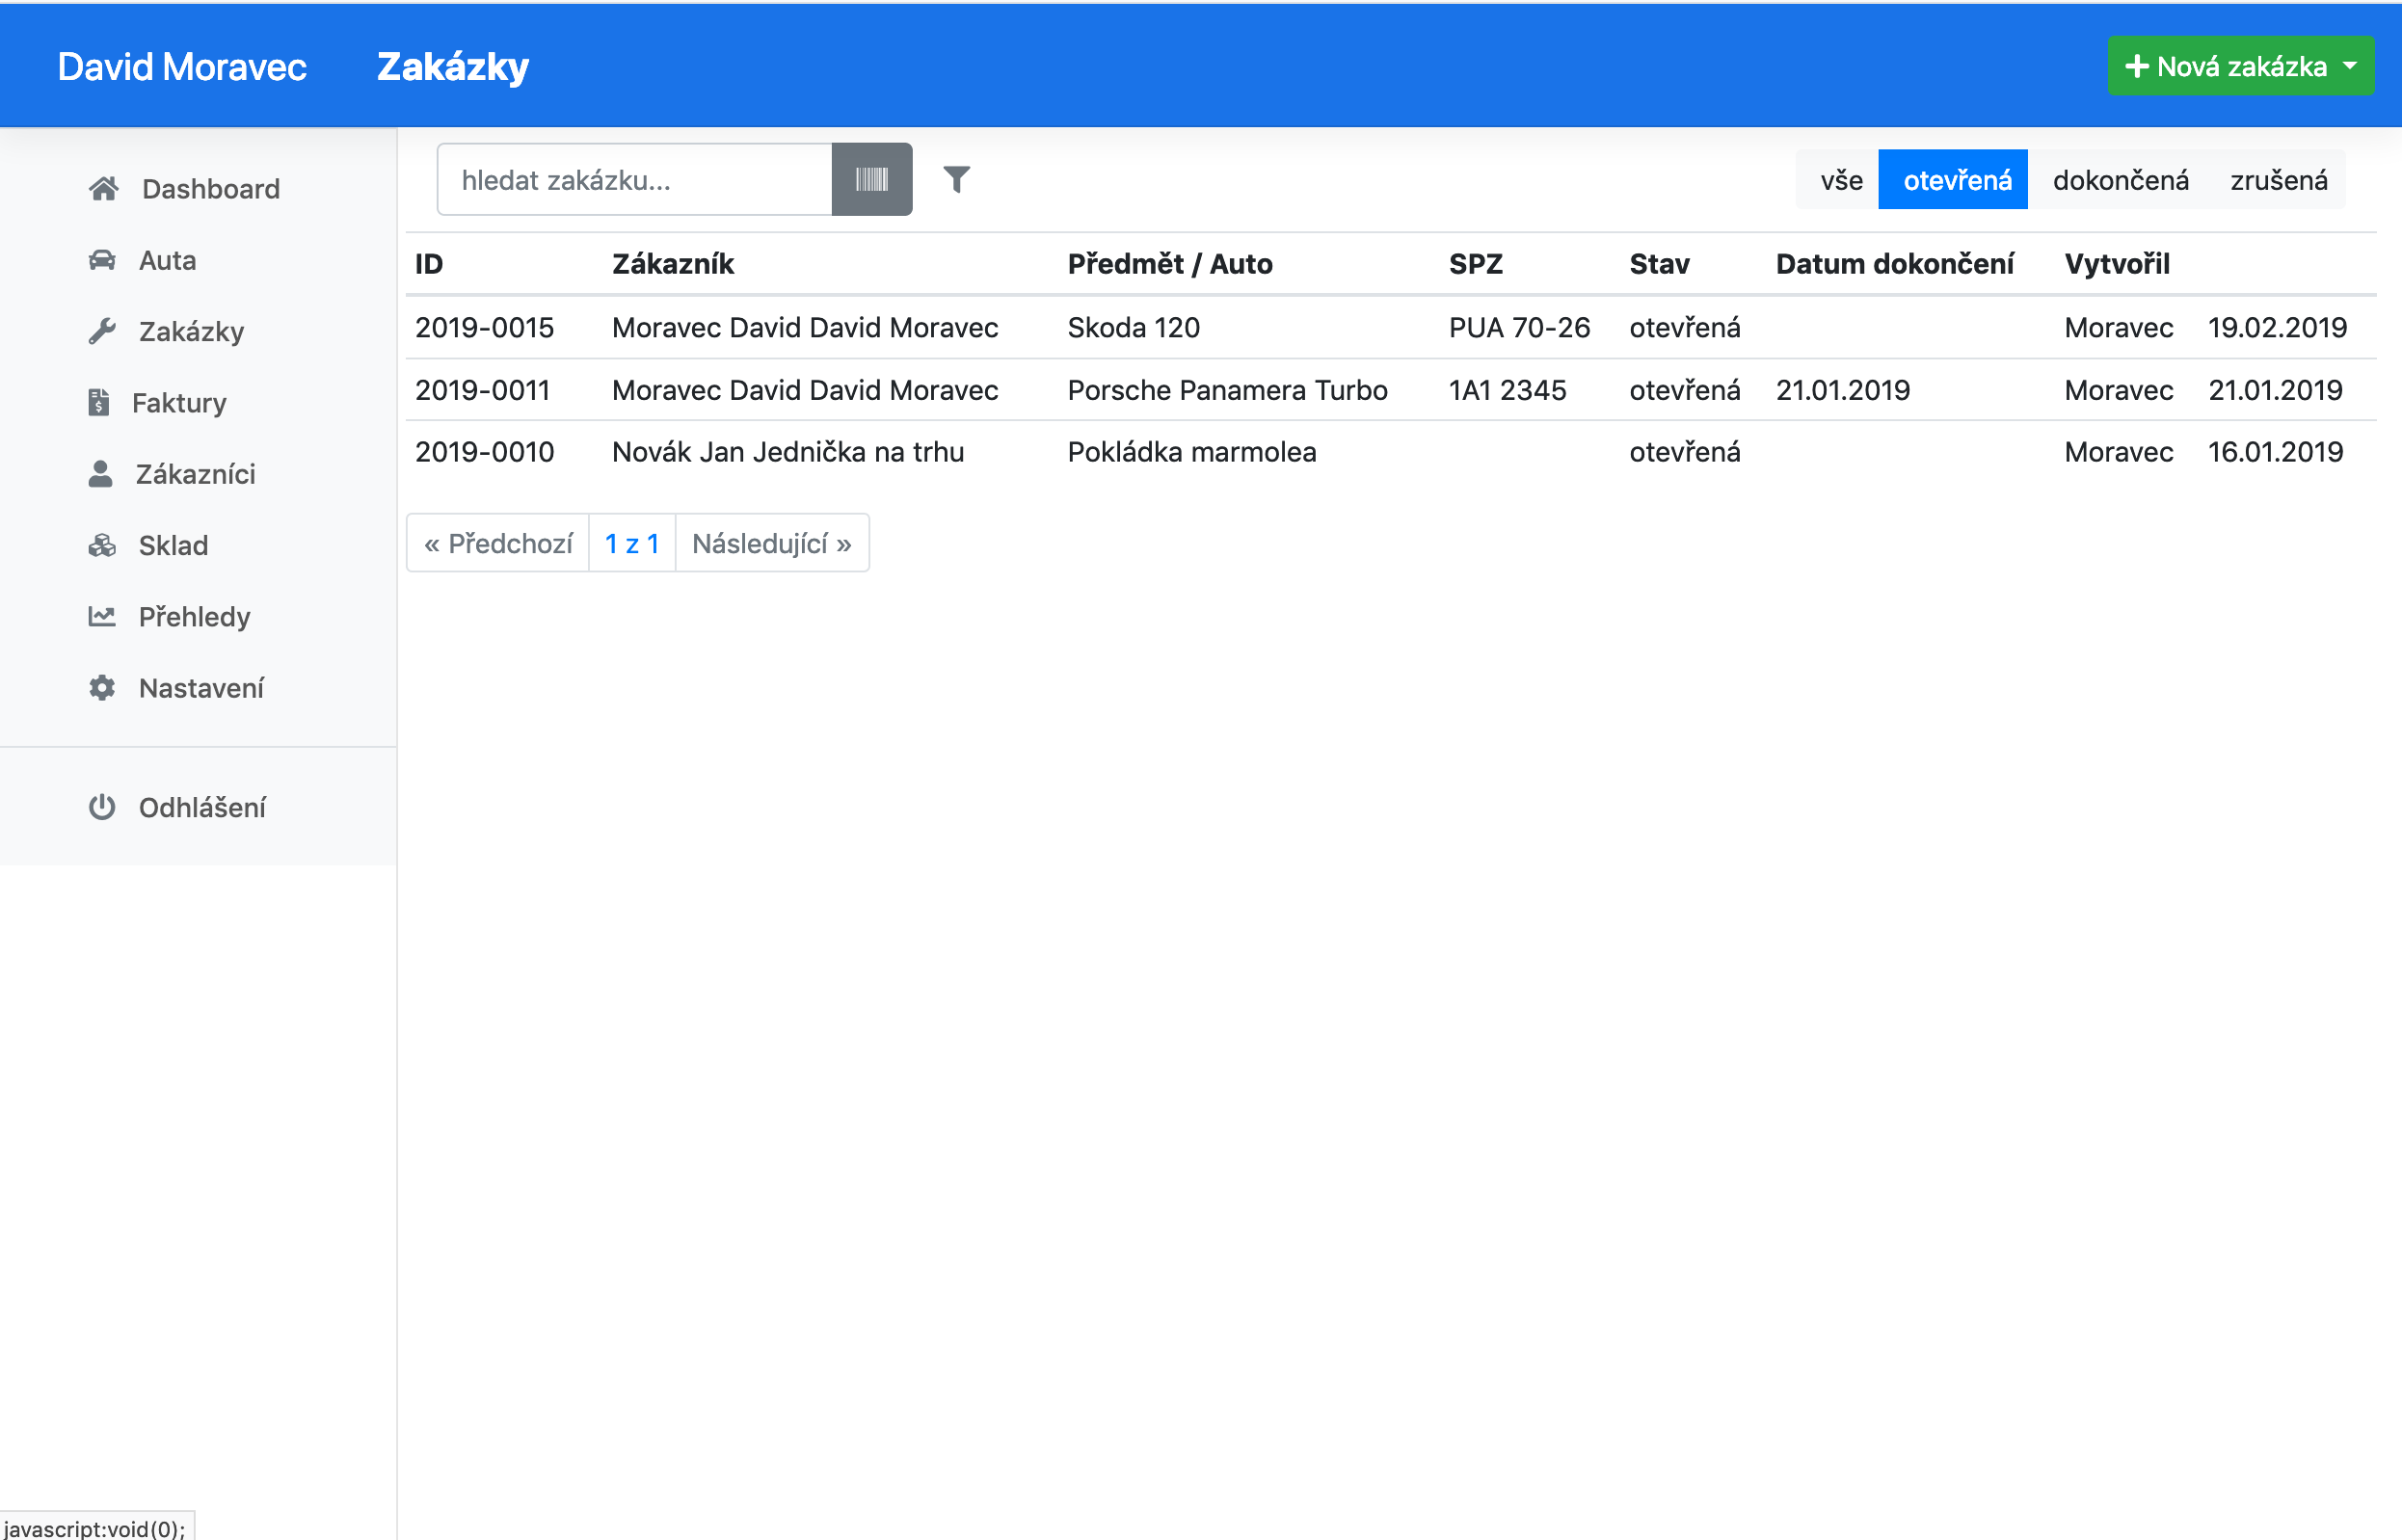Open the Porsche Panamera Turbo order row
The image size is (2402, 1540).
pyautogui.click(x=1226, y=390)
